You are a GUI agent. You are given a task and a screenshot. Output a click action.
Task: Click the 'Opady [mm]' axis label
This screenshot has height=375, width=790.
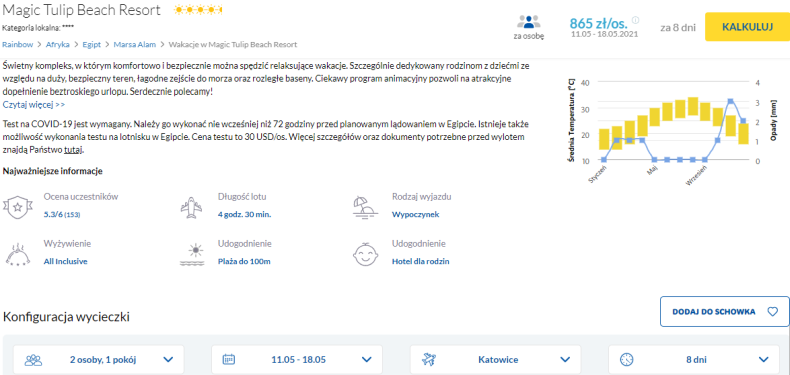[x=773, y=119]
